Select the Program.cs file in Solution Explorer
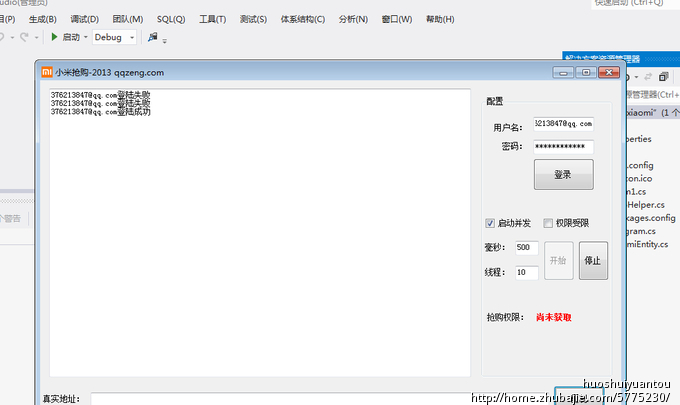This screenshot has height=405, width=680. tap(641, 231)
